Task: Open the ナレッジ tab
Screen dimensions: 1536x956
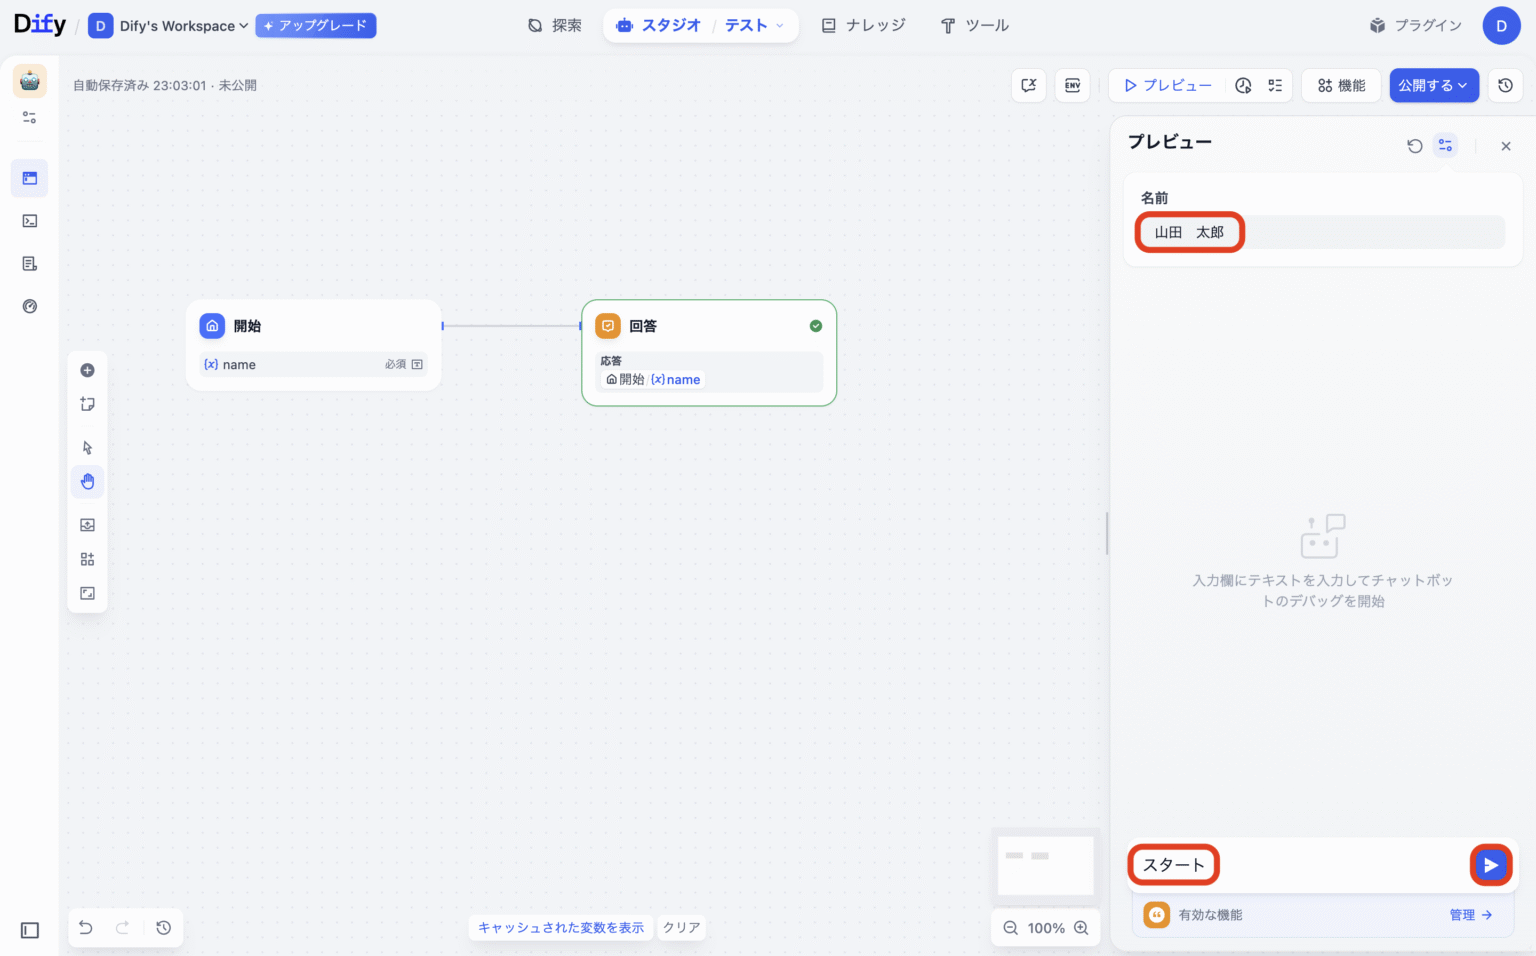Action: (x=864, y=26)
